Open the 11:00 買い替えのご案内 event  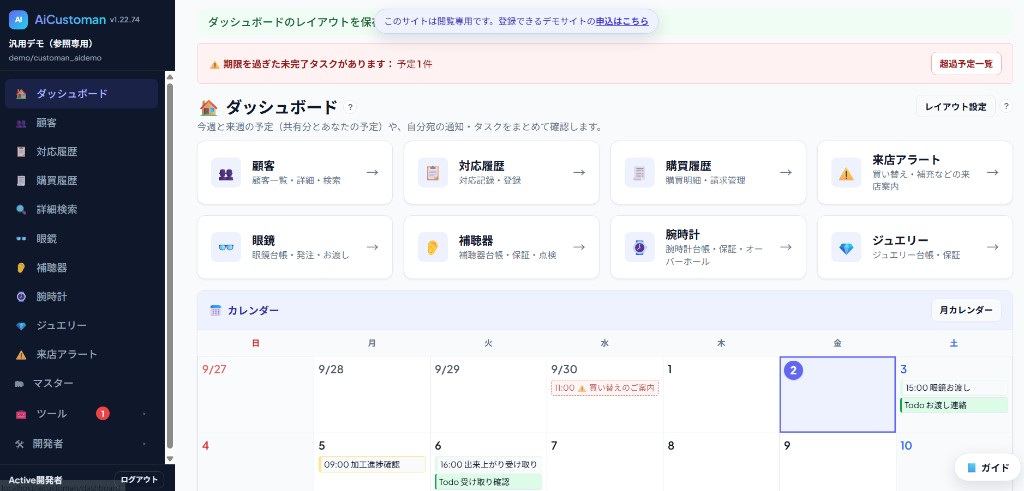605,388
